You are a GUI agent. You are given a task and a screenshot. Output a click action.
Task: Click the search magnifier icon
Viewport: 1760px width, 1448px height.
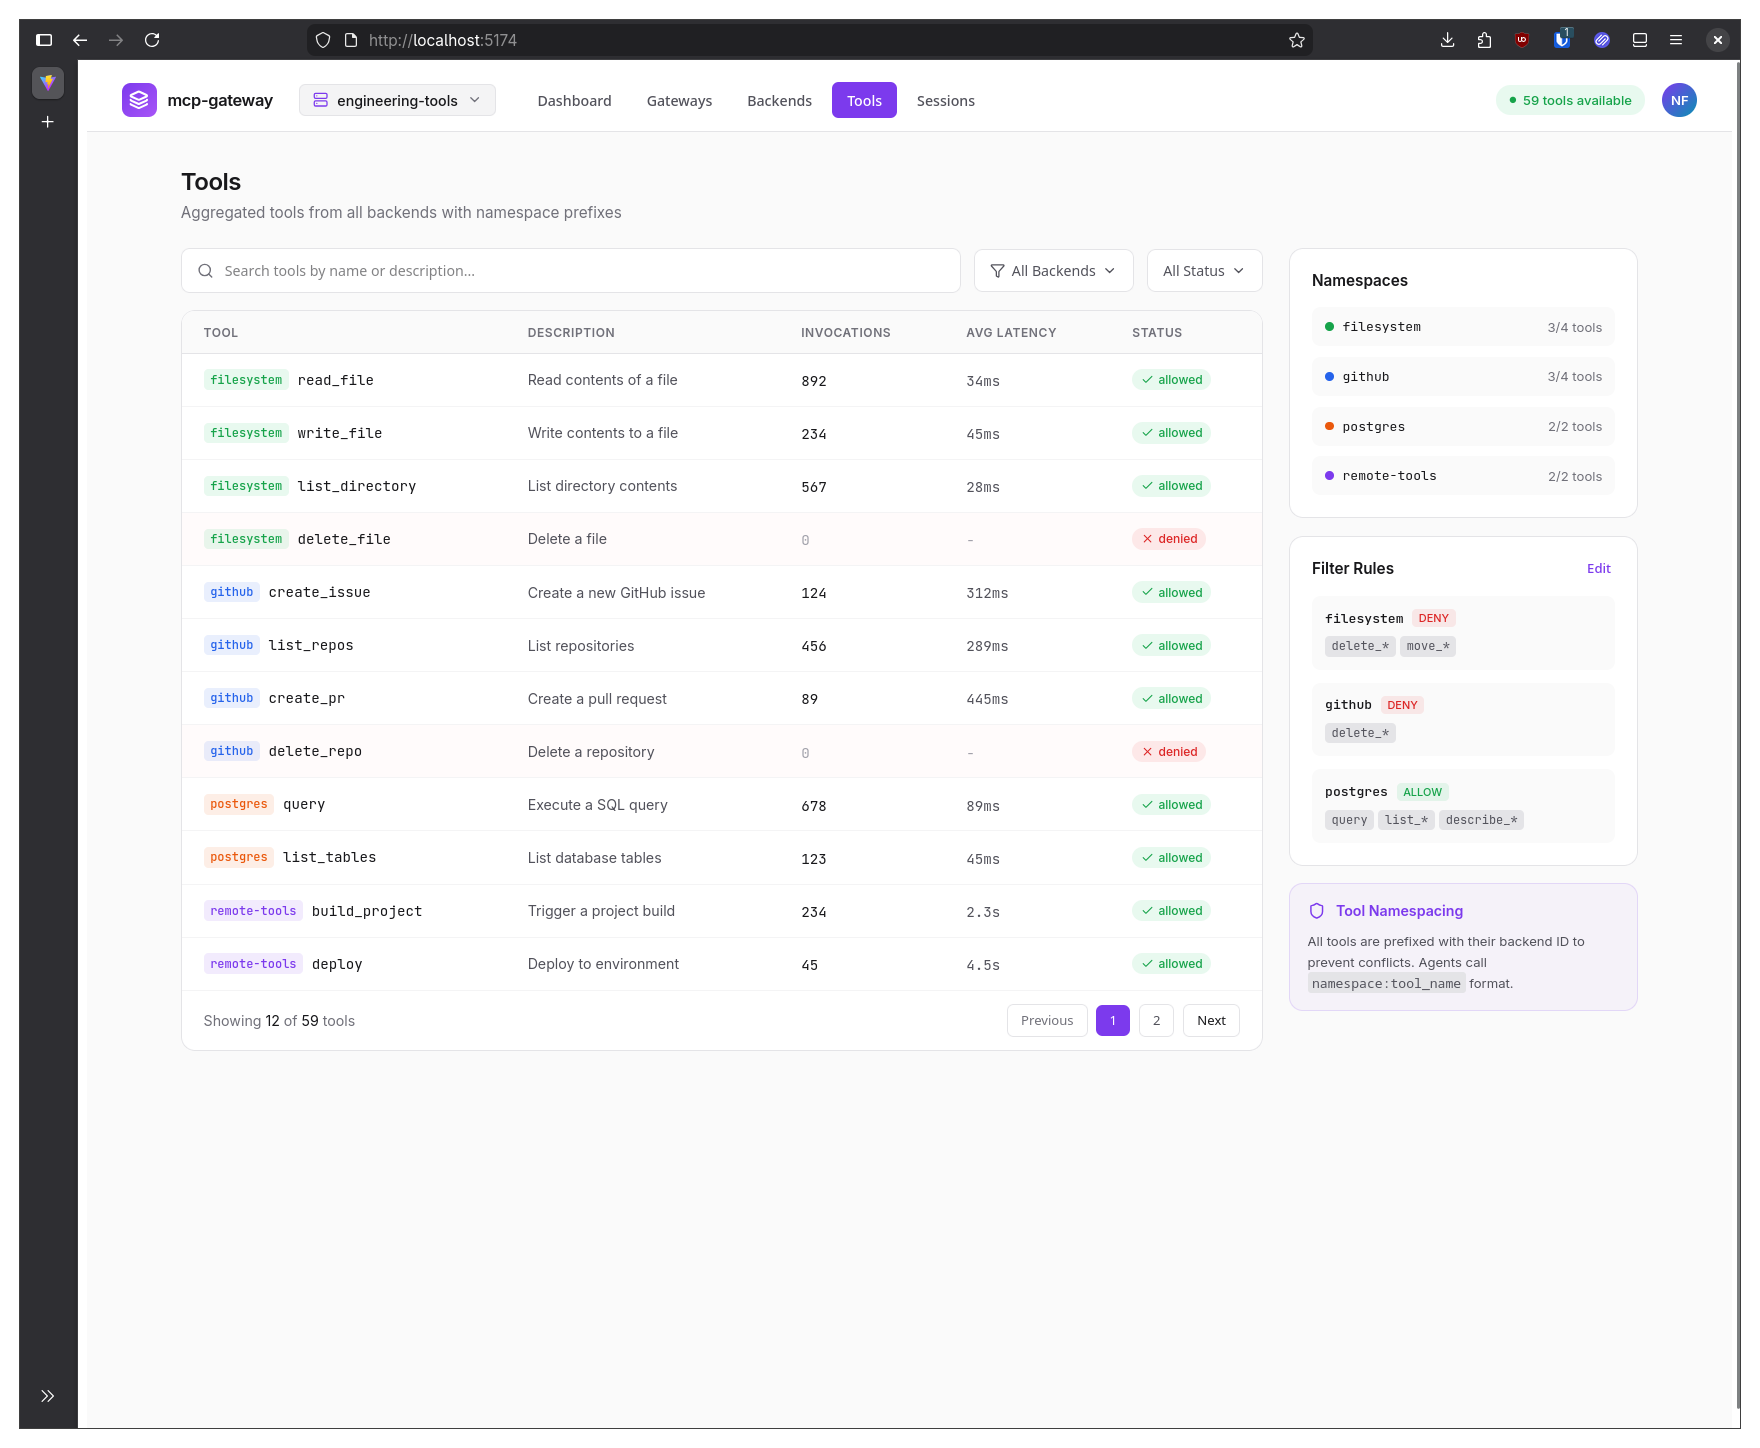[205, 271]
